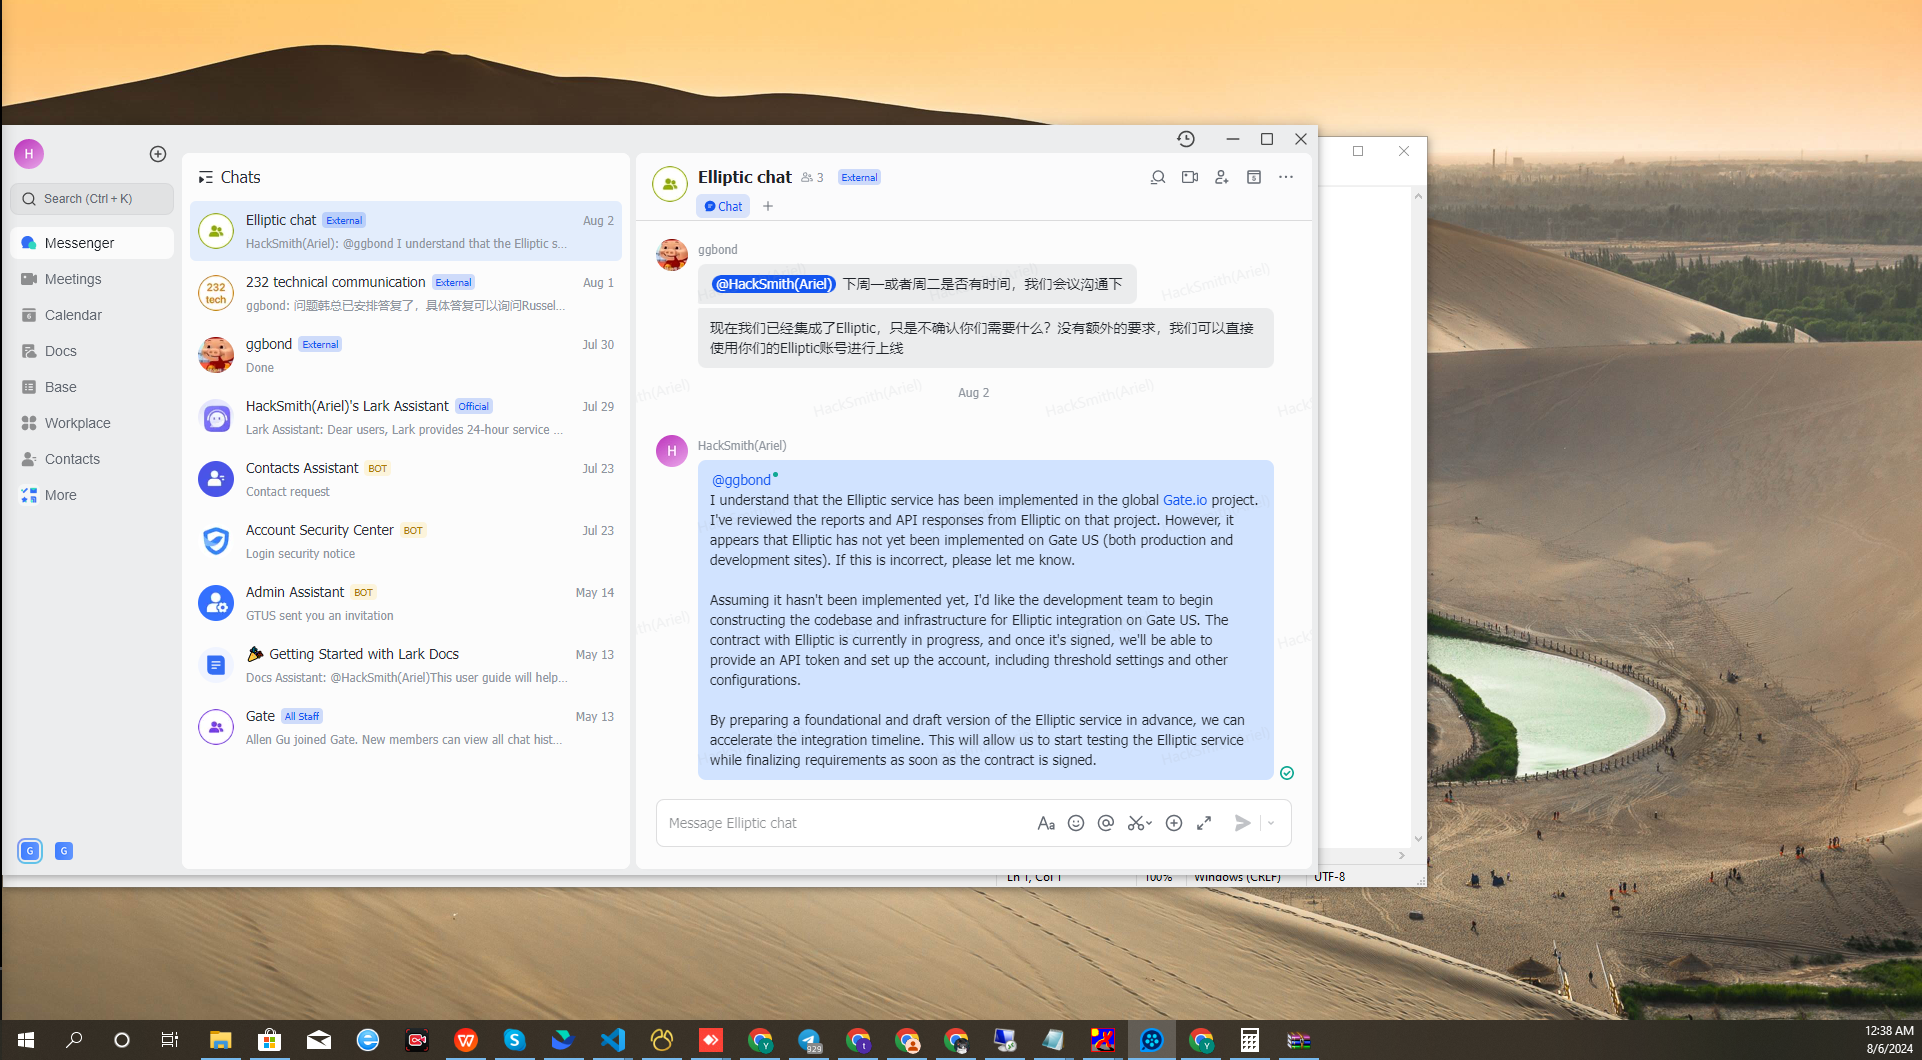Open the send options chevron
Image resolution: width=1922 pixels, height=1060 pixels.
click(1270, 822)
